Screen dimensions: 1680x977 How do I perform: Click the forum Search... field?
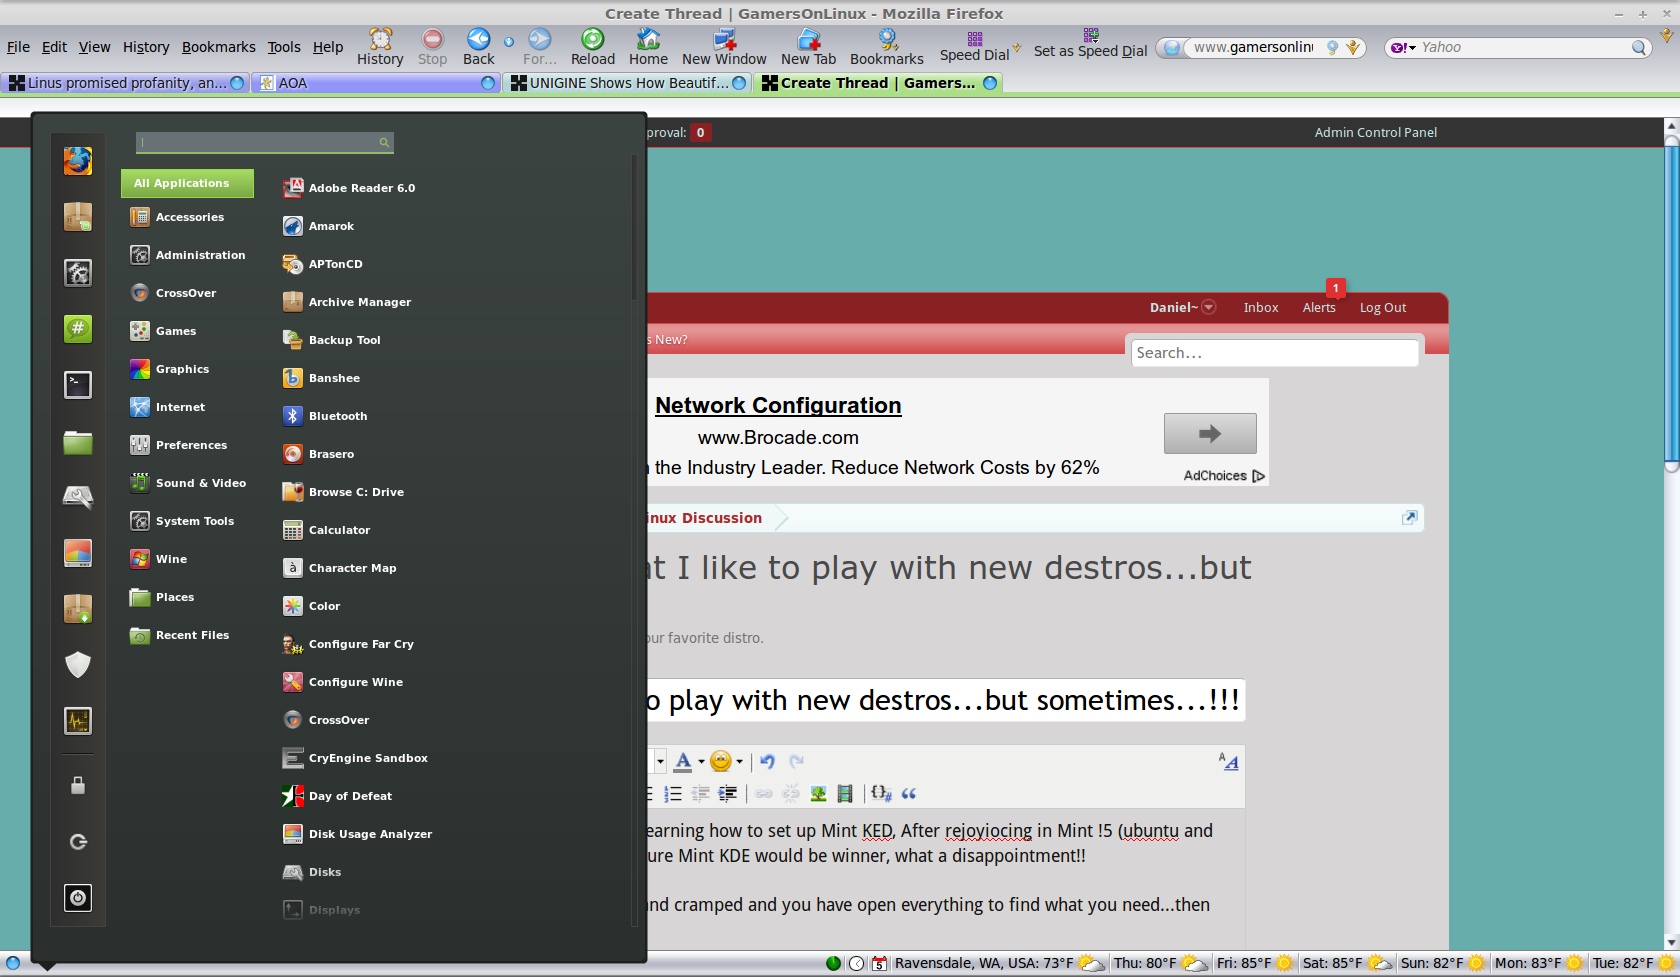click(1275, 353)
